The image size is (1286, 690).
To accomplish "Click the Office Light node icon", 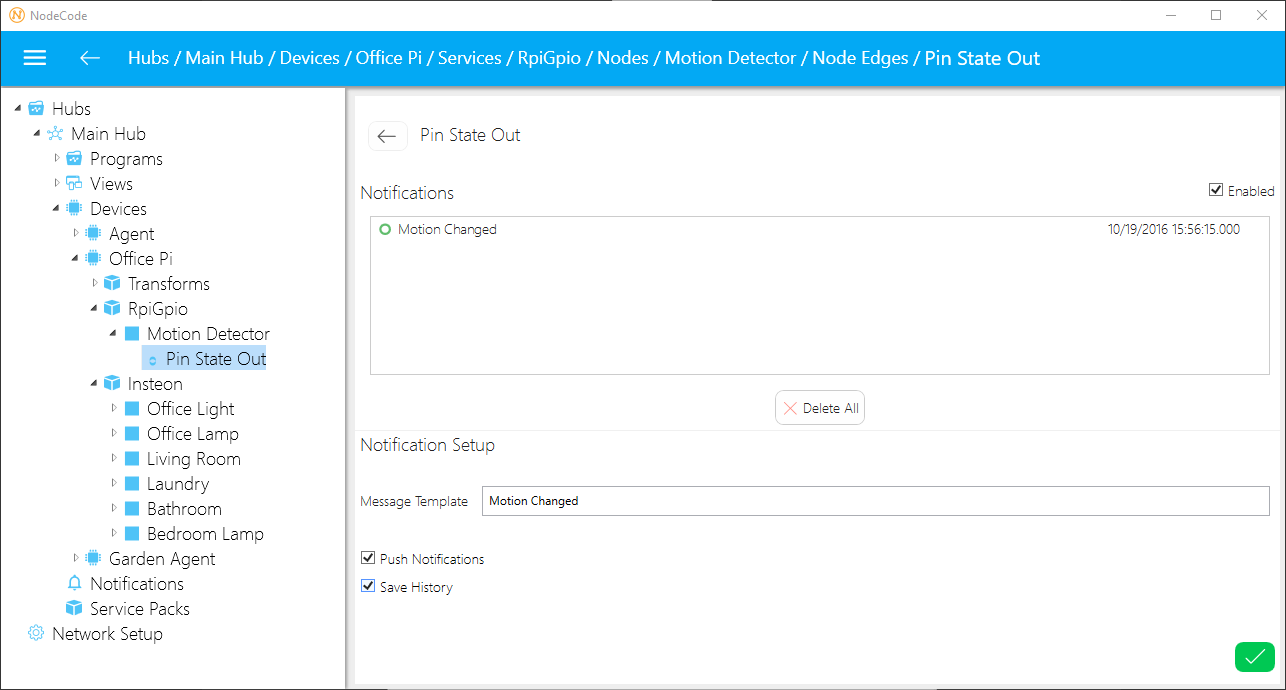I will (x=131, y=409).
